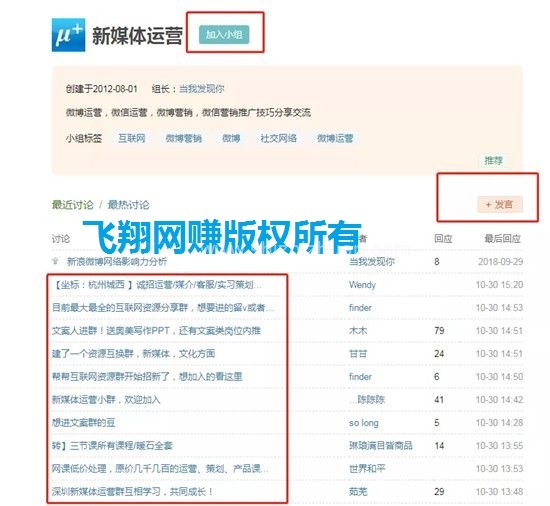
Task: Open topic 深圳新媒体运营群互相学习
Action: pyautogui.click(x=132, y=492)
